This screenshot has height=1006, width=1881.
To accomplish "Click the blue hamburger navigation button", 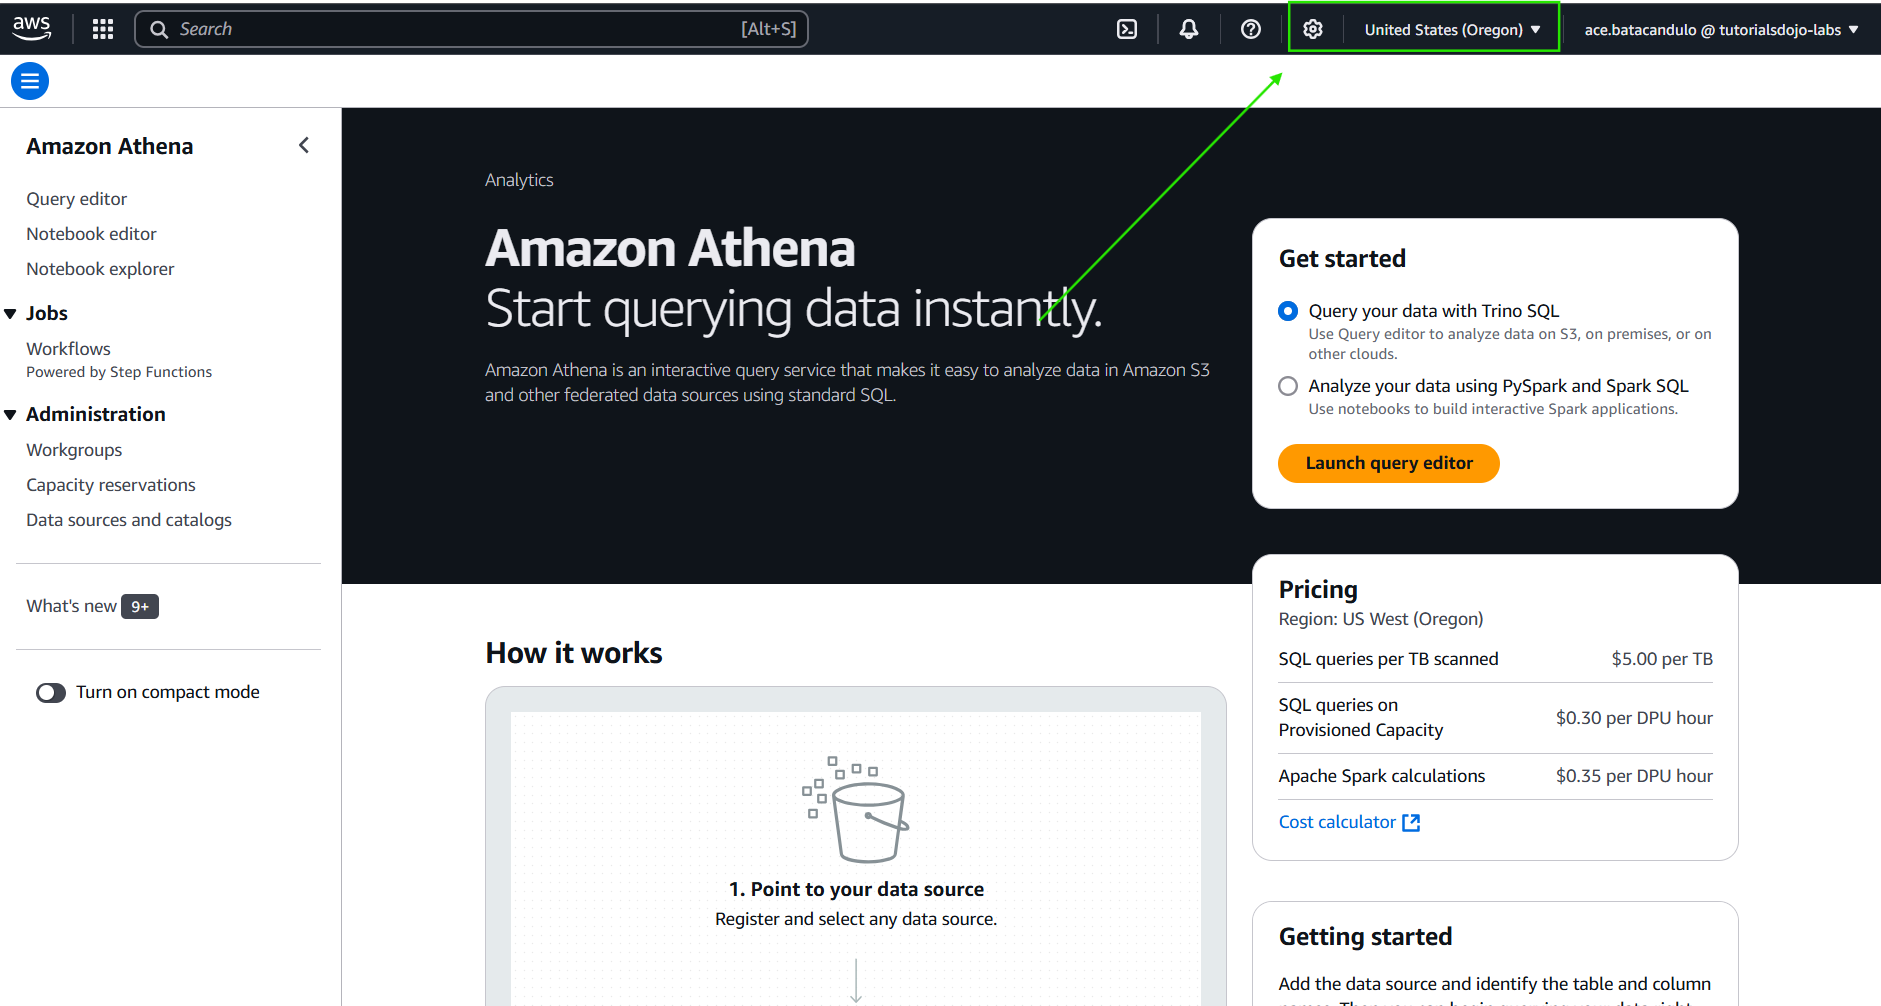I will pos(30,81).
